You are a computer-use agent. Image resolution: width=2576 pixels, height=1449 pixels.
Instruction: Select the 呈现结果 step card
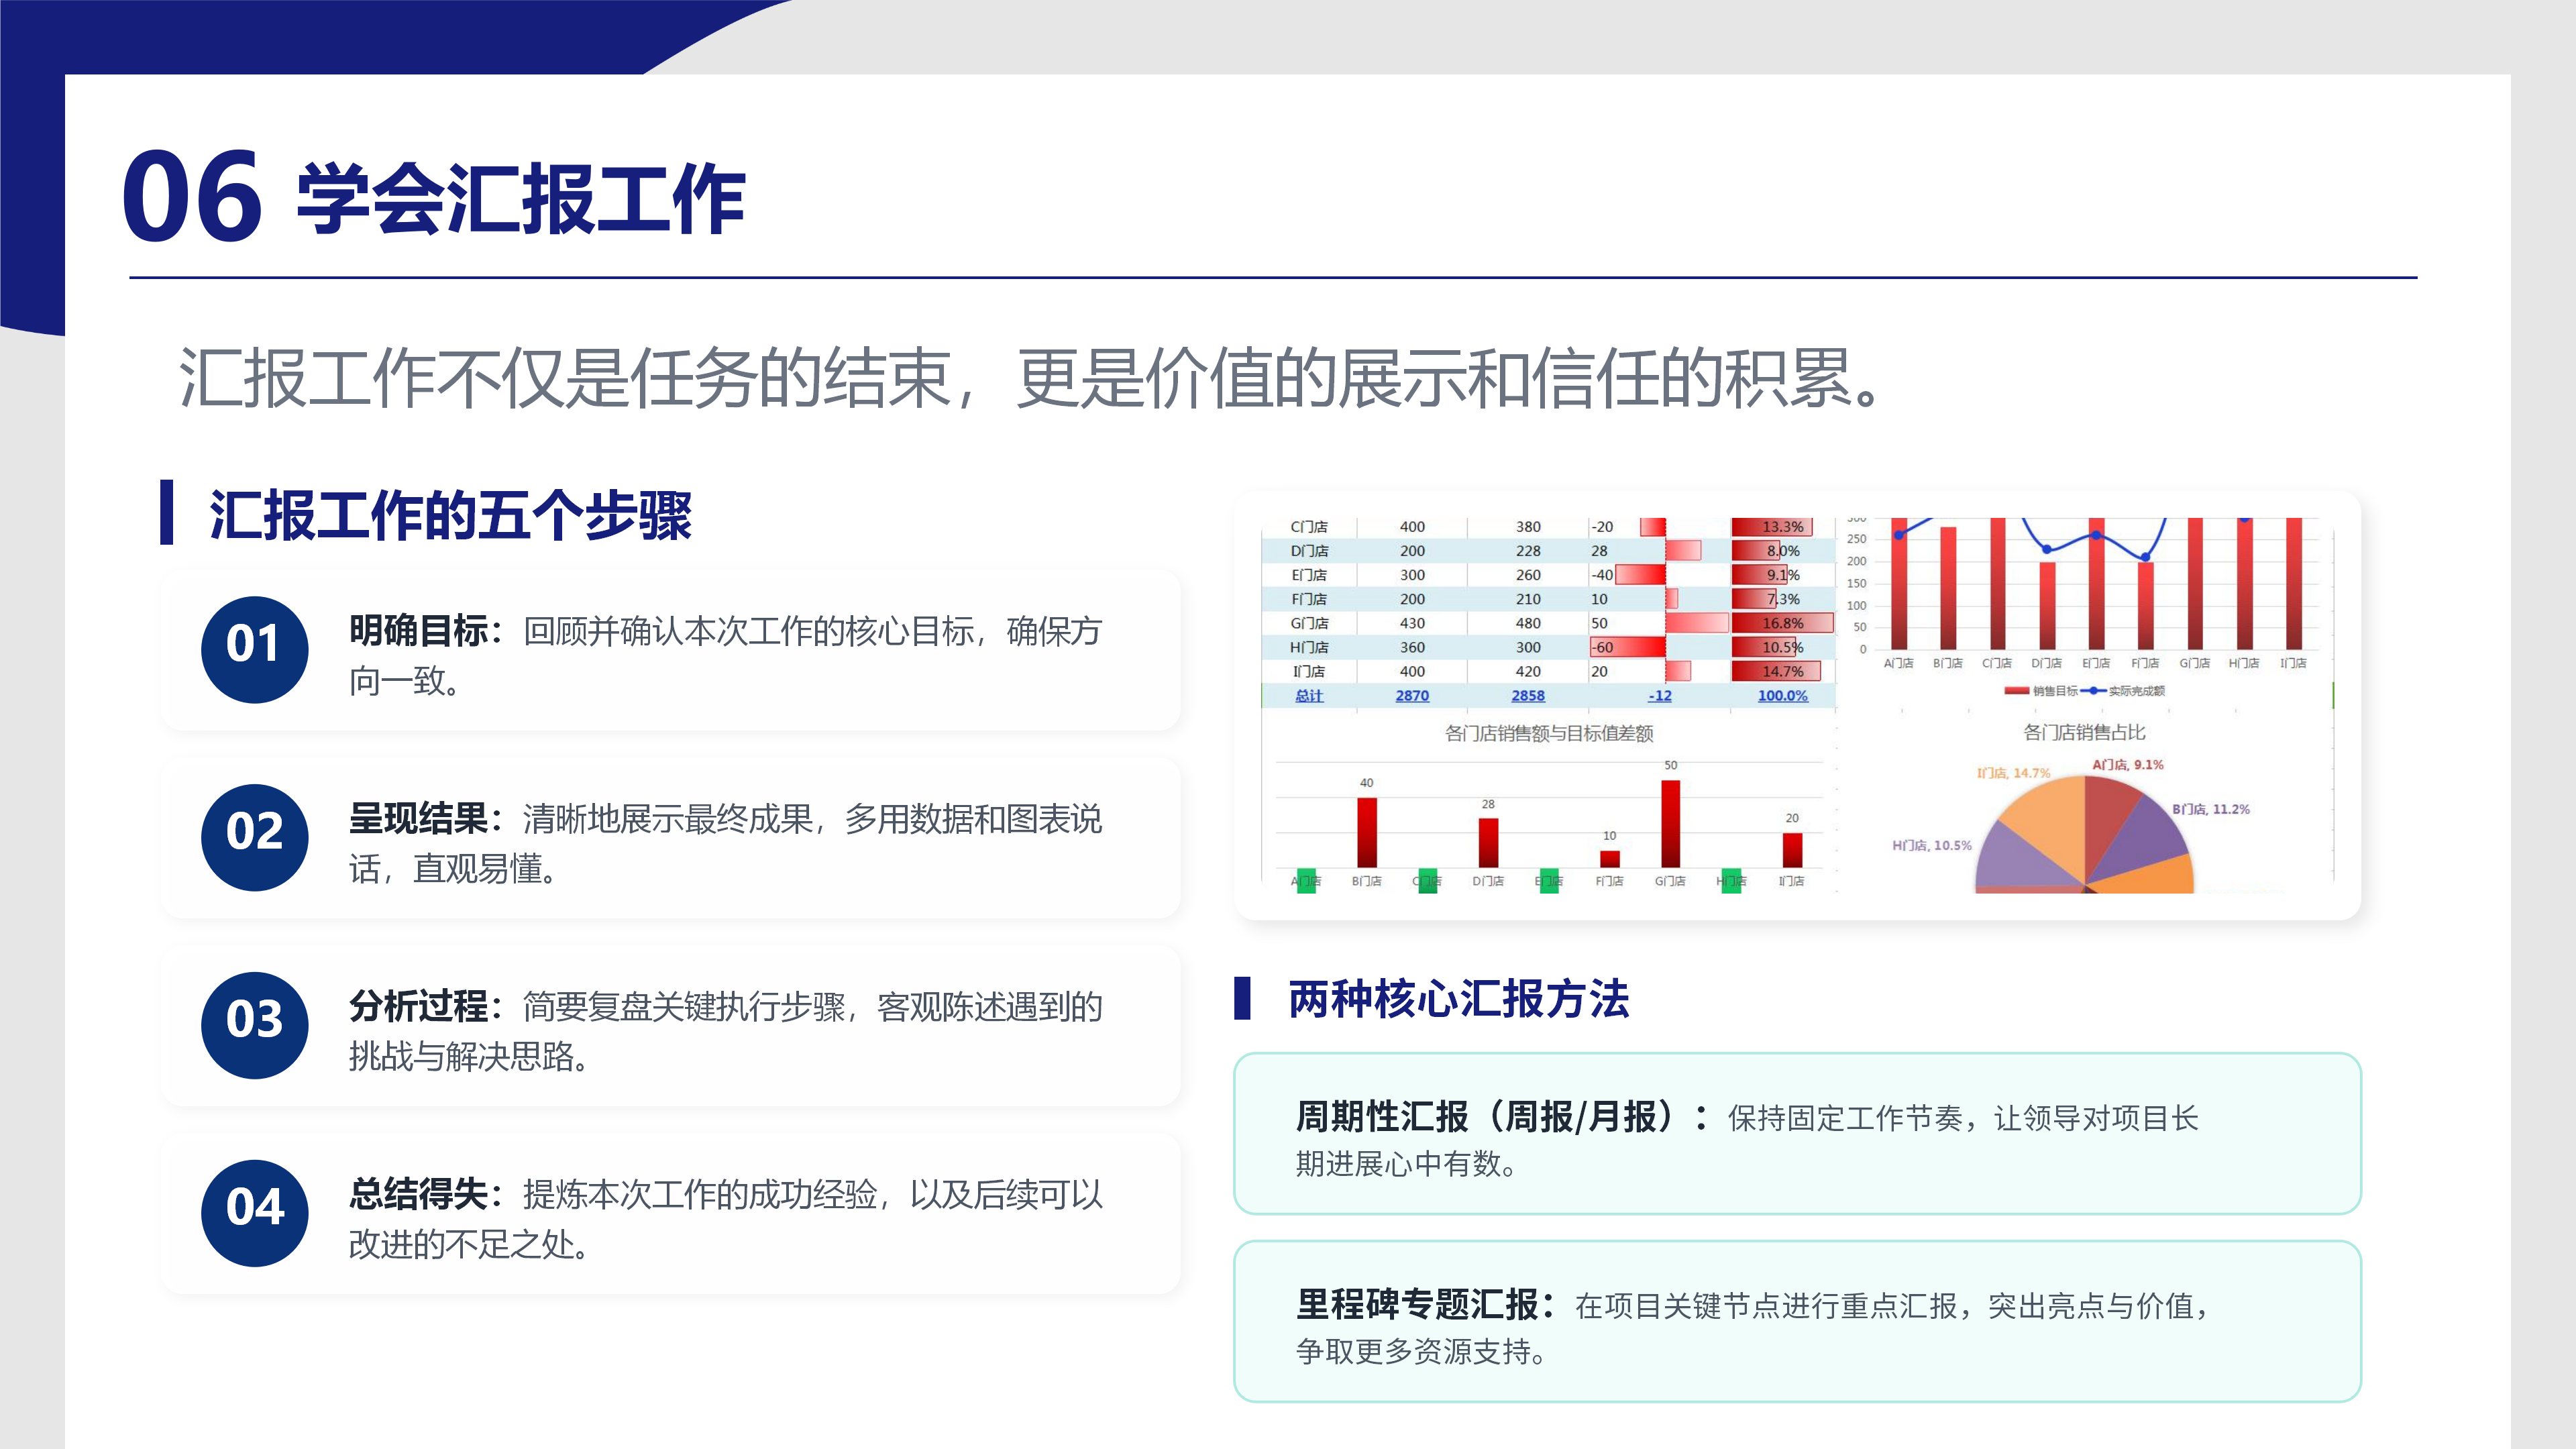670,838
